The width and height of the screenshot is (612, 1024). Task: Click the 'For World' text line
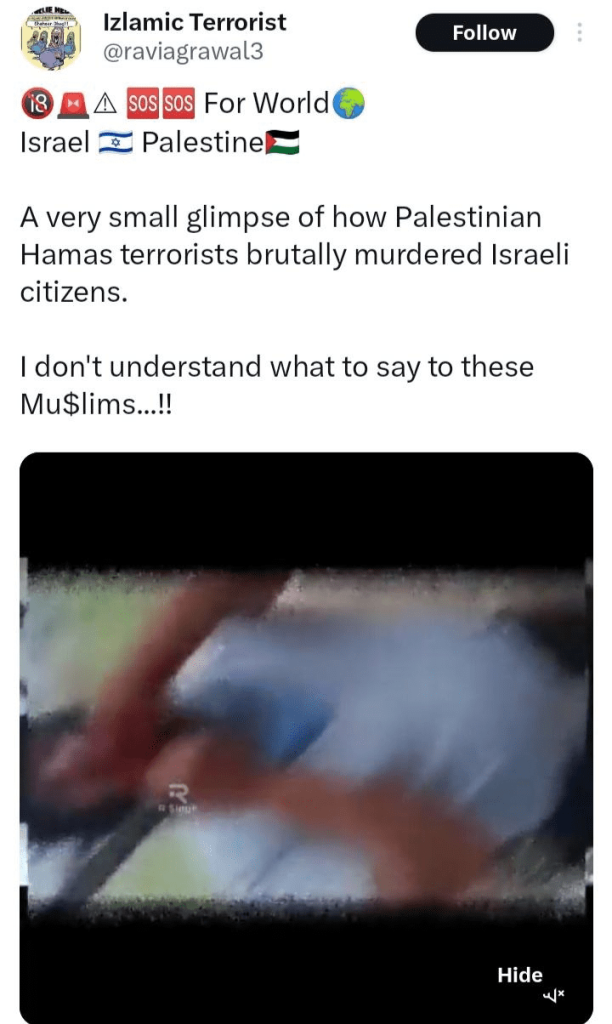coord(266,103)
